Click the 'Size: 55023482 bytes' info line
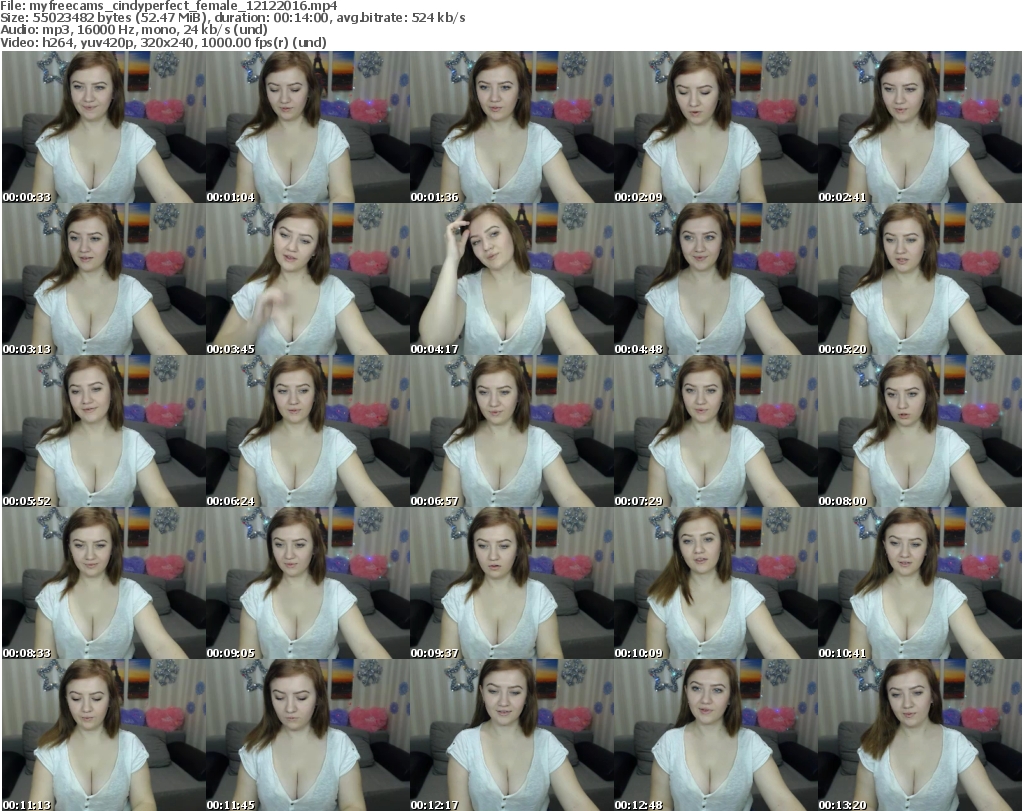Screen dimensions: 1024x811 232,18
